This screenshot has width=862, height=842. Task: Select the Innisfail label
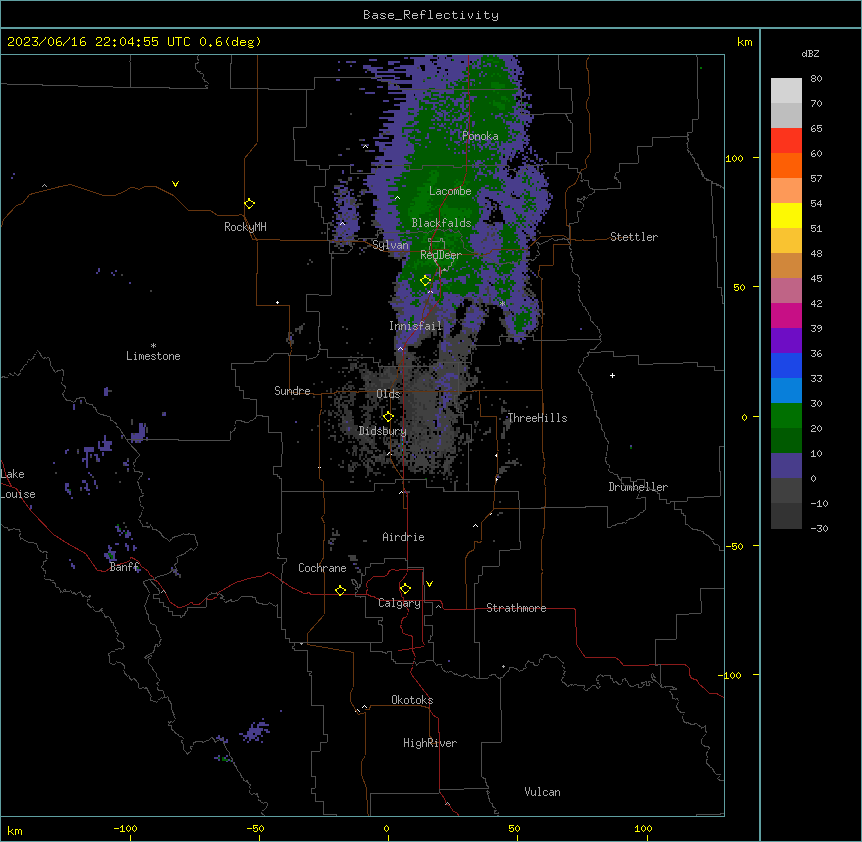[415, 326]
